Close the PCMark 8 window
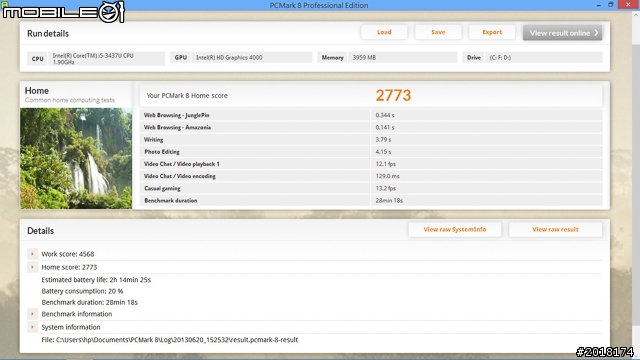Viewport: 640px width, 360px height. [628, 5]
